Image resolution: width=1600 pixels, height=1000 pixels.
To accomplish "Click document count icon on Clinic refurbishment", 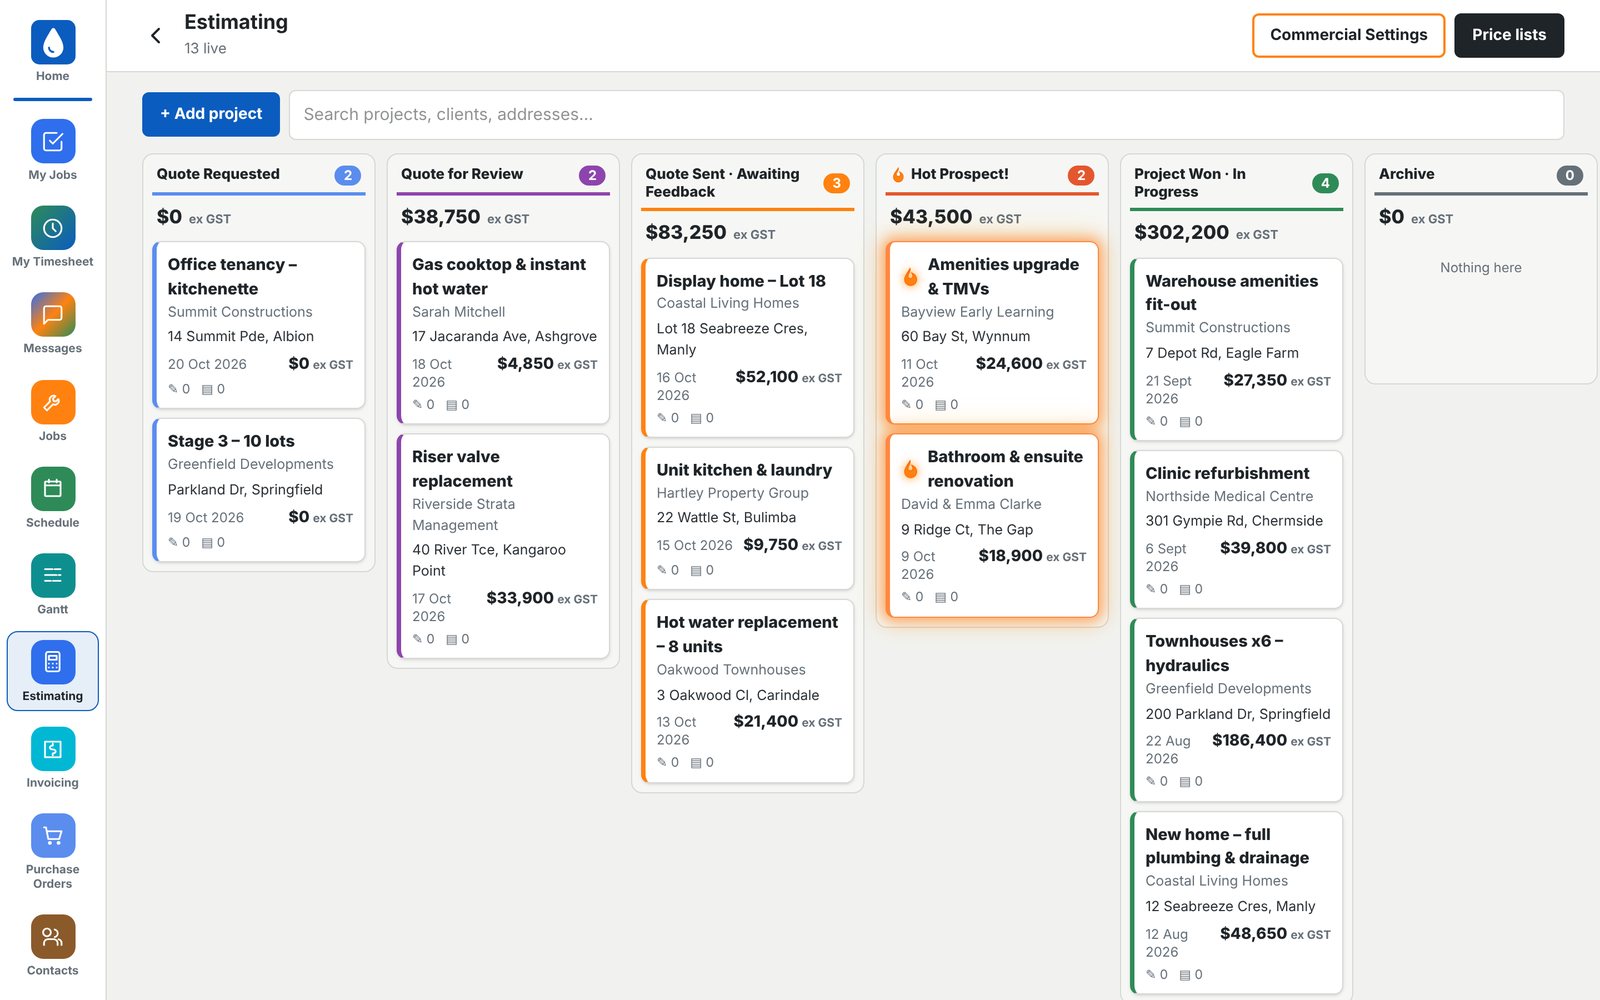I will [1184, 589].
